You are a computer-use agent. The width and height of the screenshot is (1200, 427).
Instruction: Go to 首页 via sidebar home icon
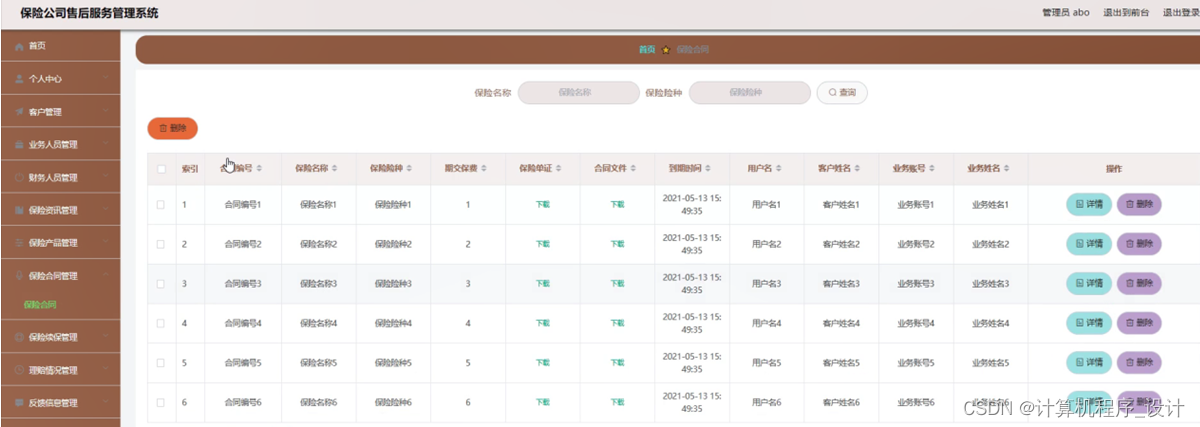click(19, 46)
